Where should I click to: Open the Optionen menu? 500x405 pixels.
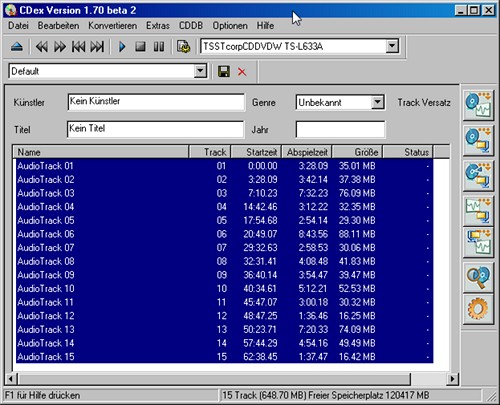point(230,26)
